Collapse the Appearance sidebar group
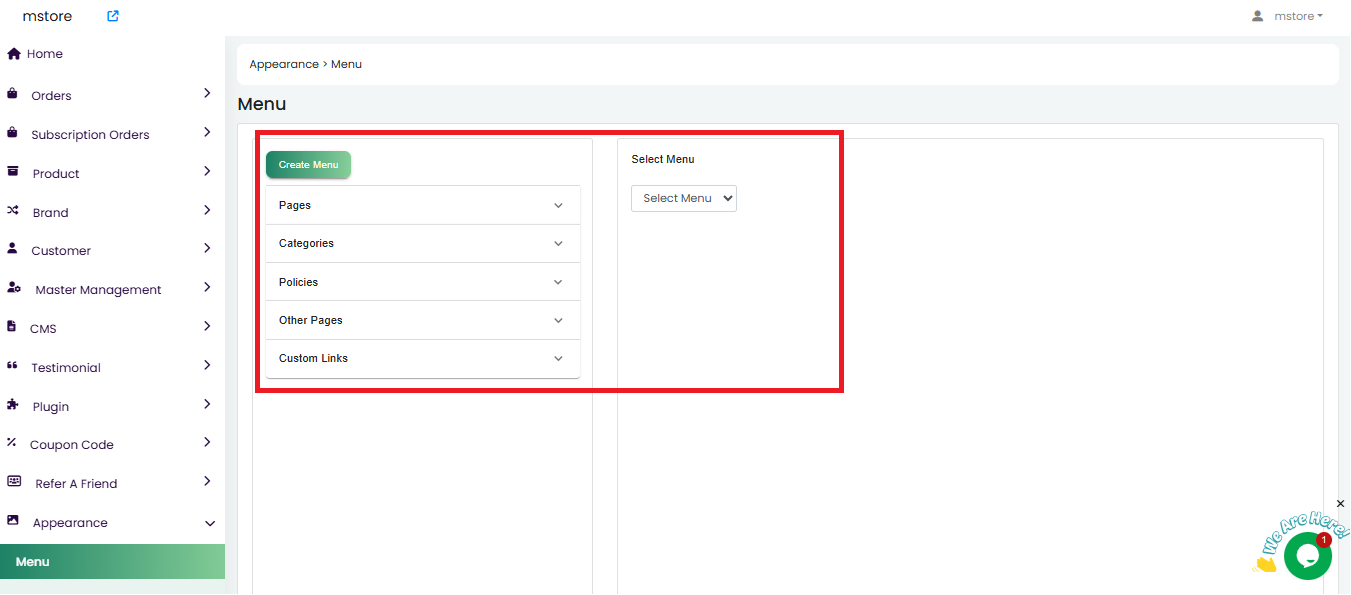Viewport: 1351px width, 595px height. 209,523
